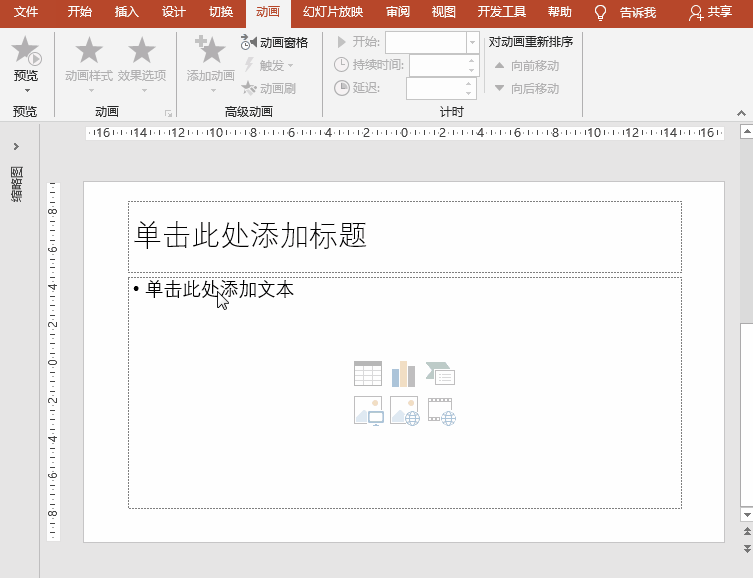Expand the 缩略图 thumbnail pane
Screen dimensions: 753x578
coord(16,146)
